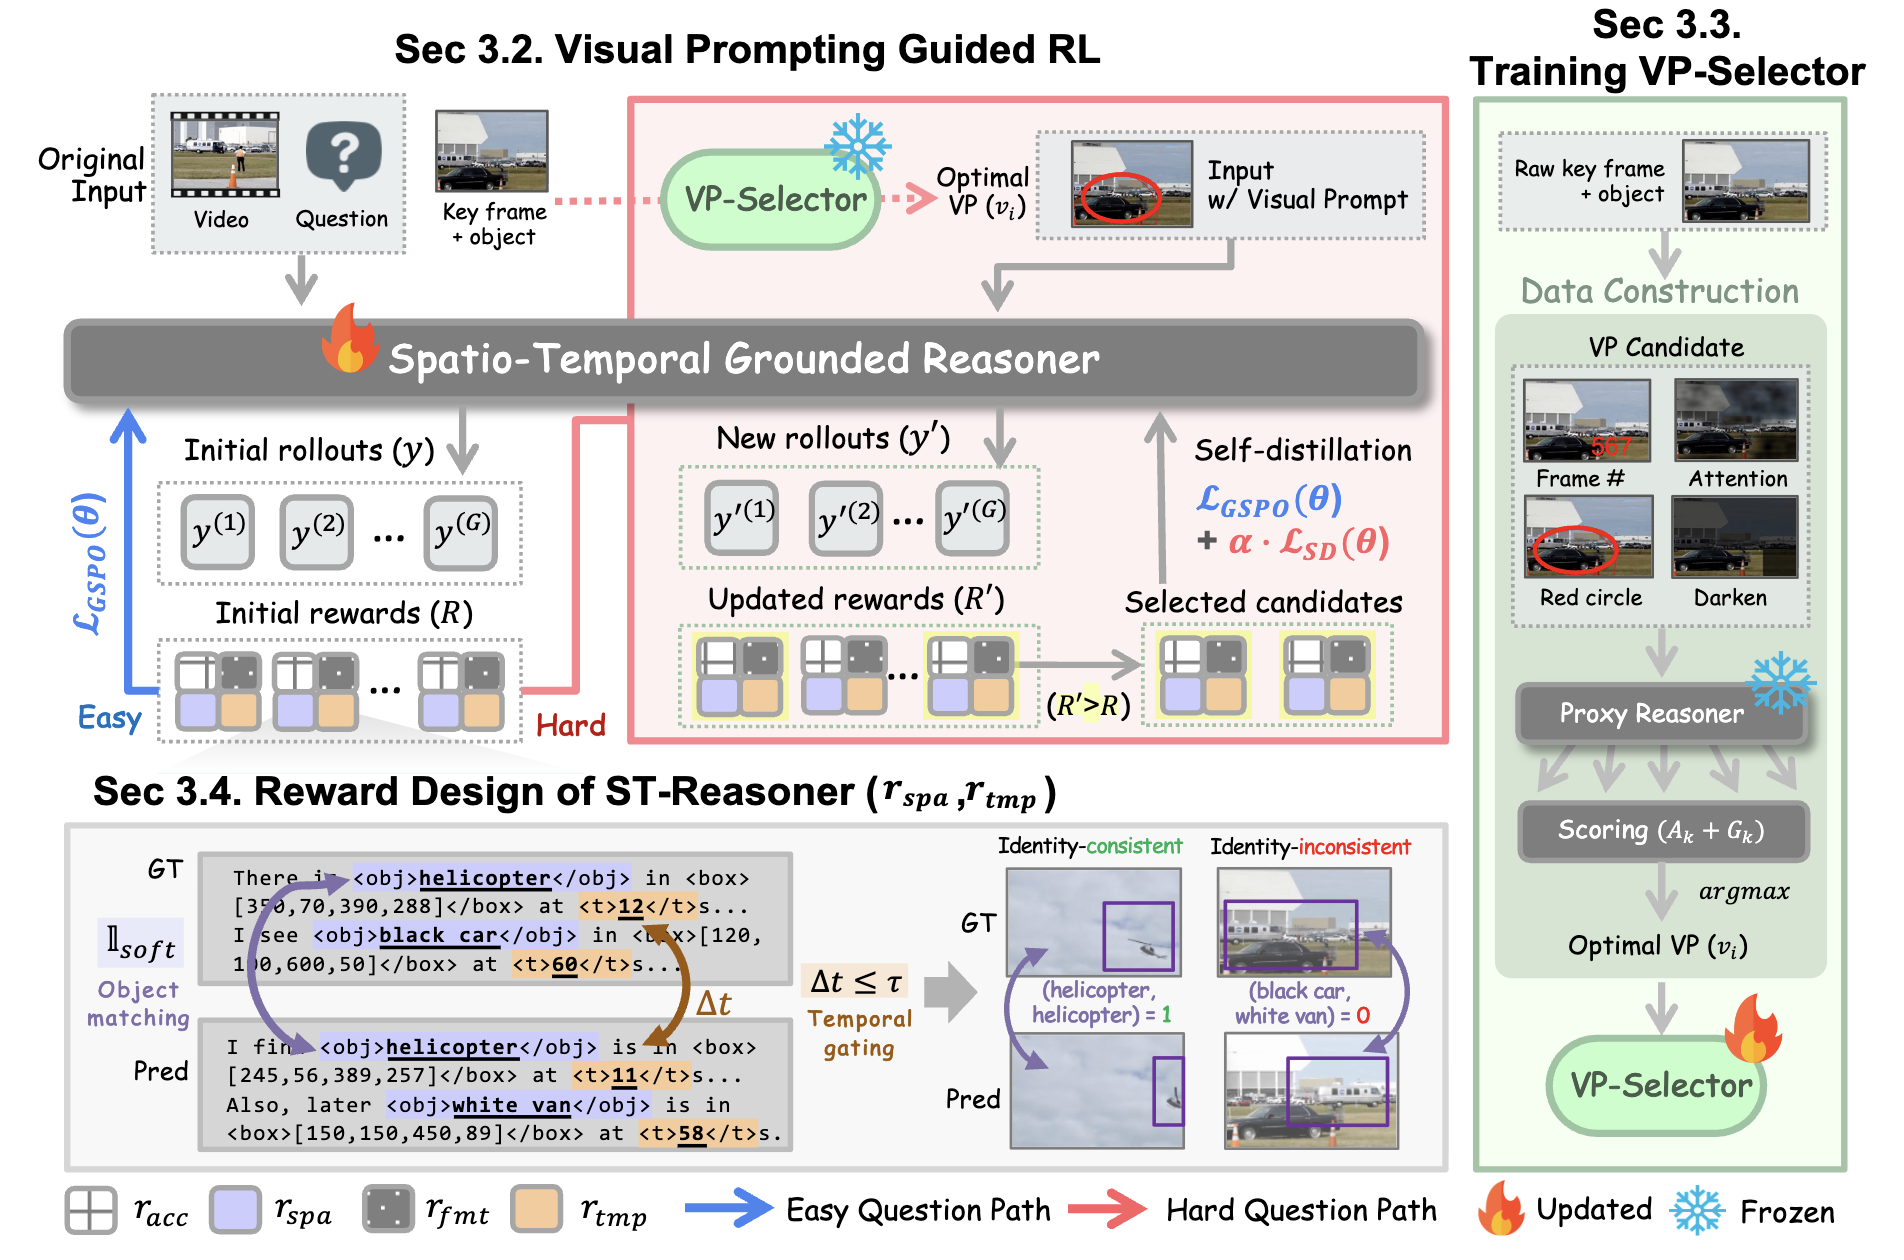This screenshot has width=1904, height=1260.
Task: Select the green VP-Selector box at top
Action: [772, 200]
